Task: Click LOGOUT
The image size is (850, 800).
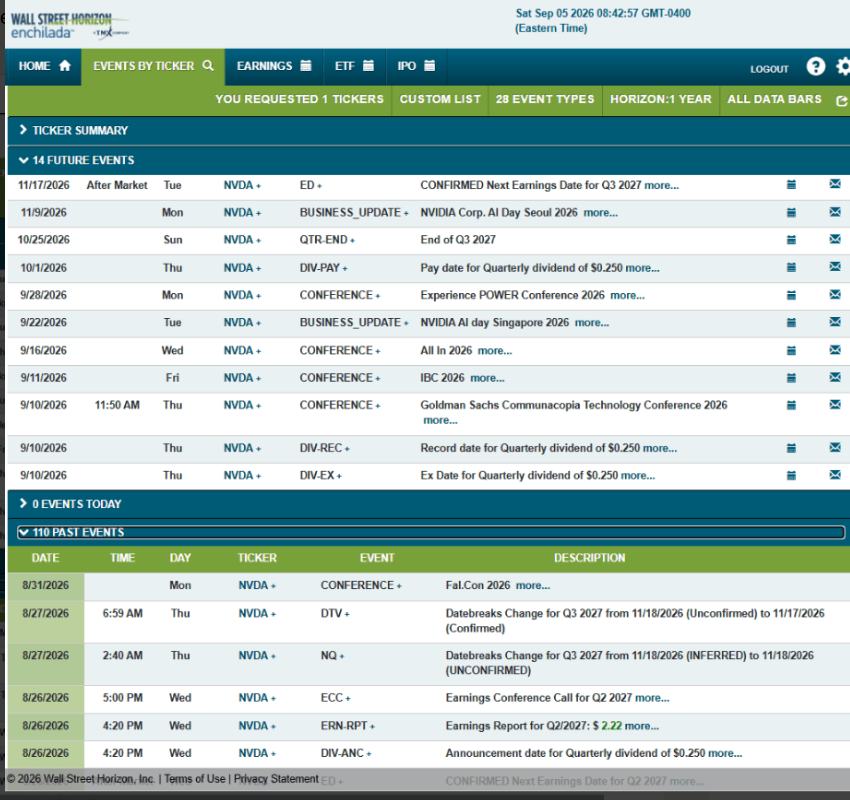Action: [x=769, y=69]
